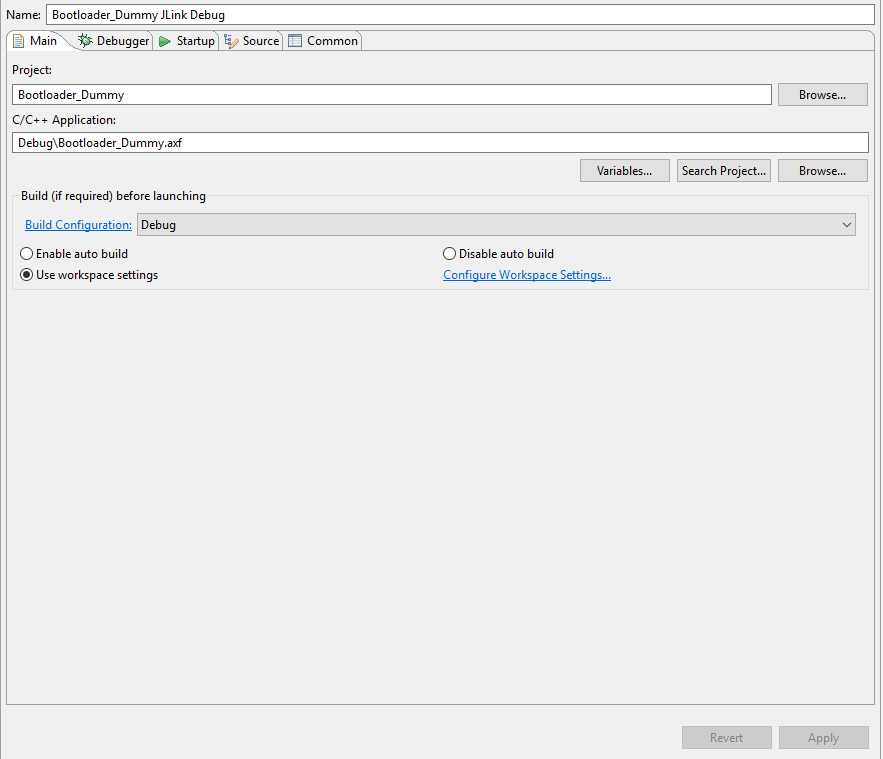Screen dimensions: 883x759
Task: Click the Main tab document icon
Action: point(19,41)
